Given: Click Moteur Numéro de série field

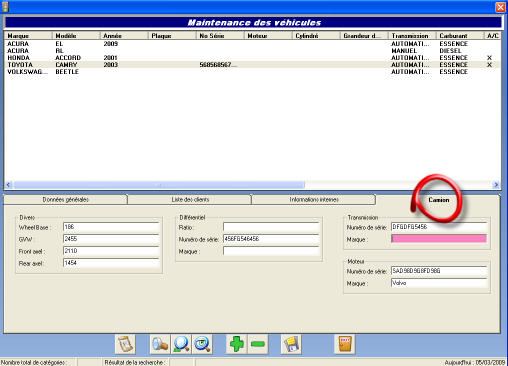Looking at the screenshot, I should pyautogui.click(x=439, y=271).
